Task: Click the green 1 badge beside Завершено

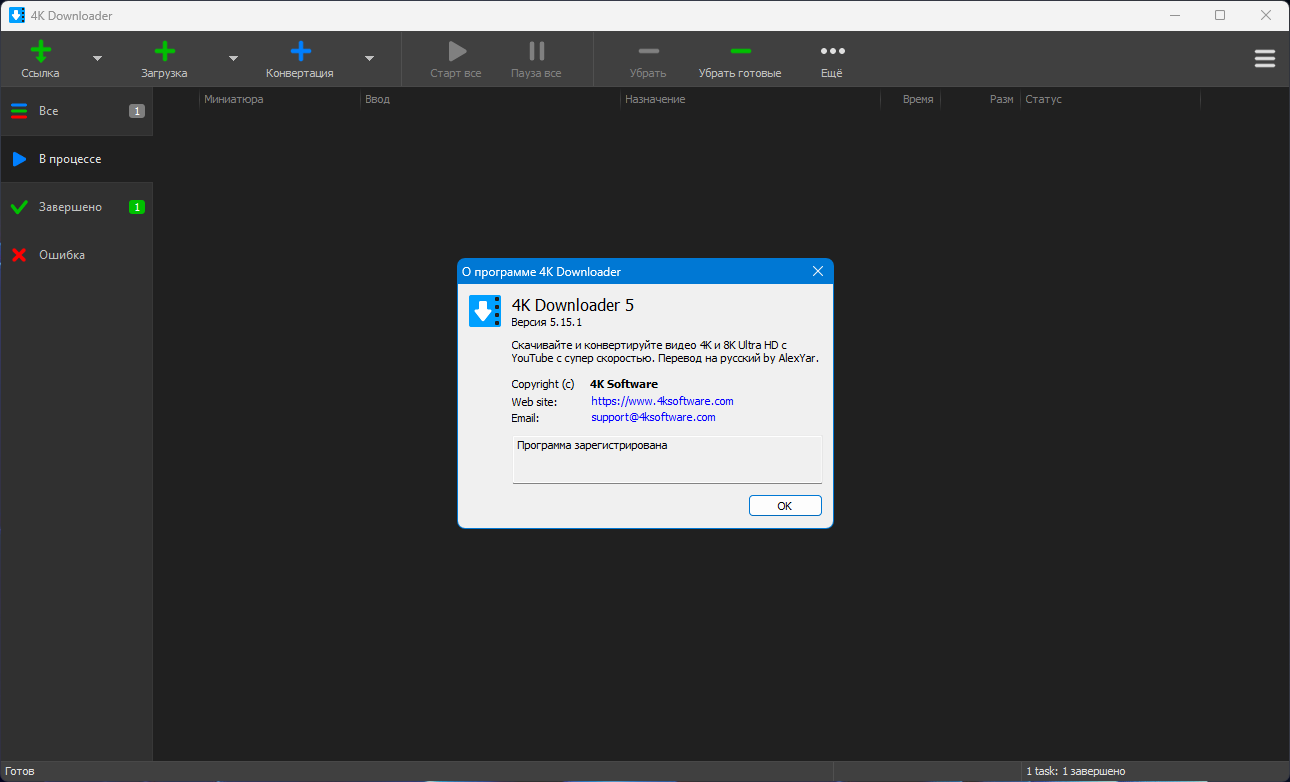Action: [x=137, y=207]
